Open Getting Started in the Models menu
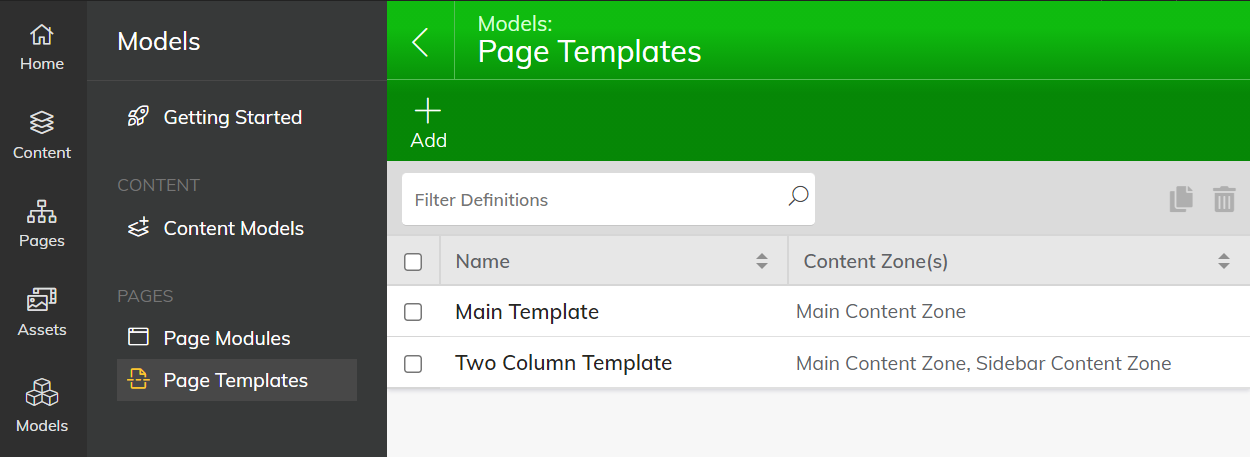The image size is (1250, 457). 232,117
